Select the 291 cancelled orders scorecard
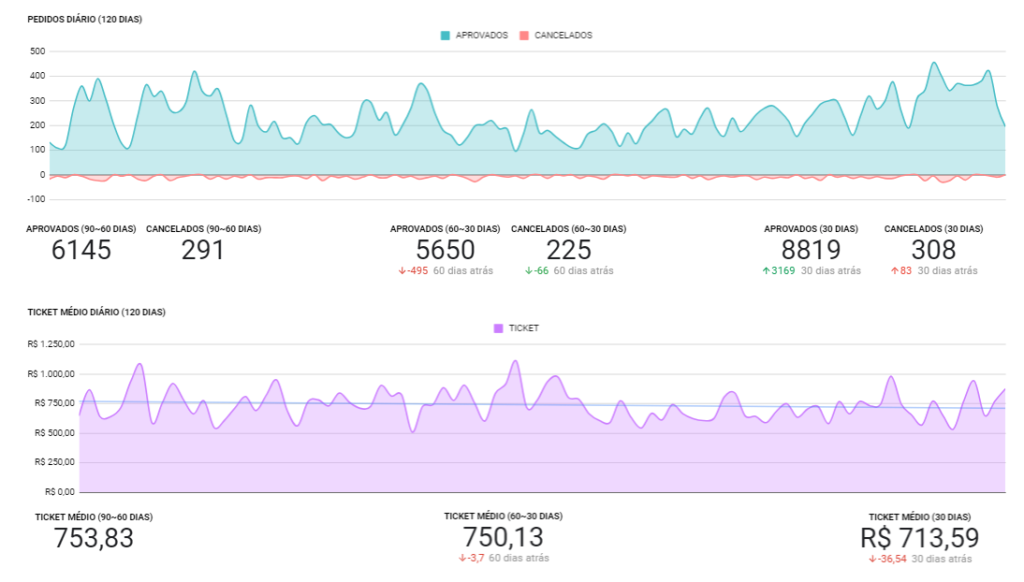The image size is (1024, 582). [203, 250]
